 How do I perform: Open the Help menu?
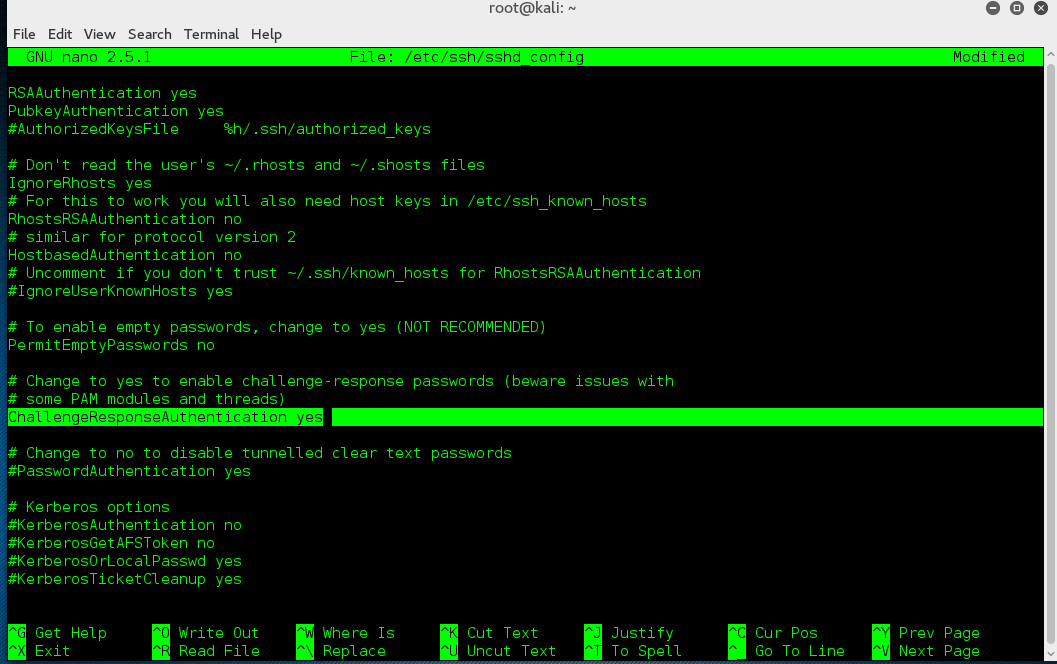click(265, 33)
